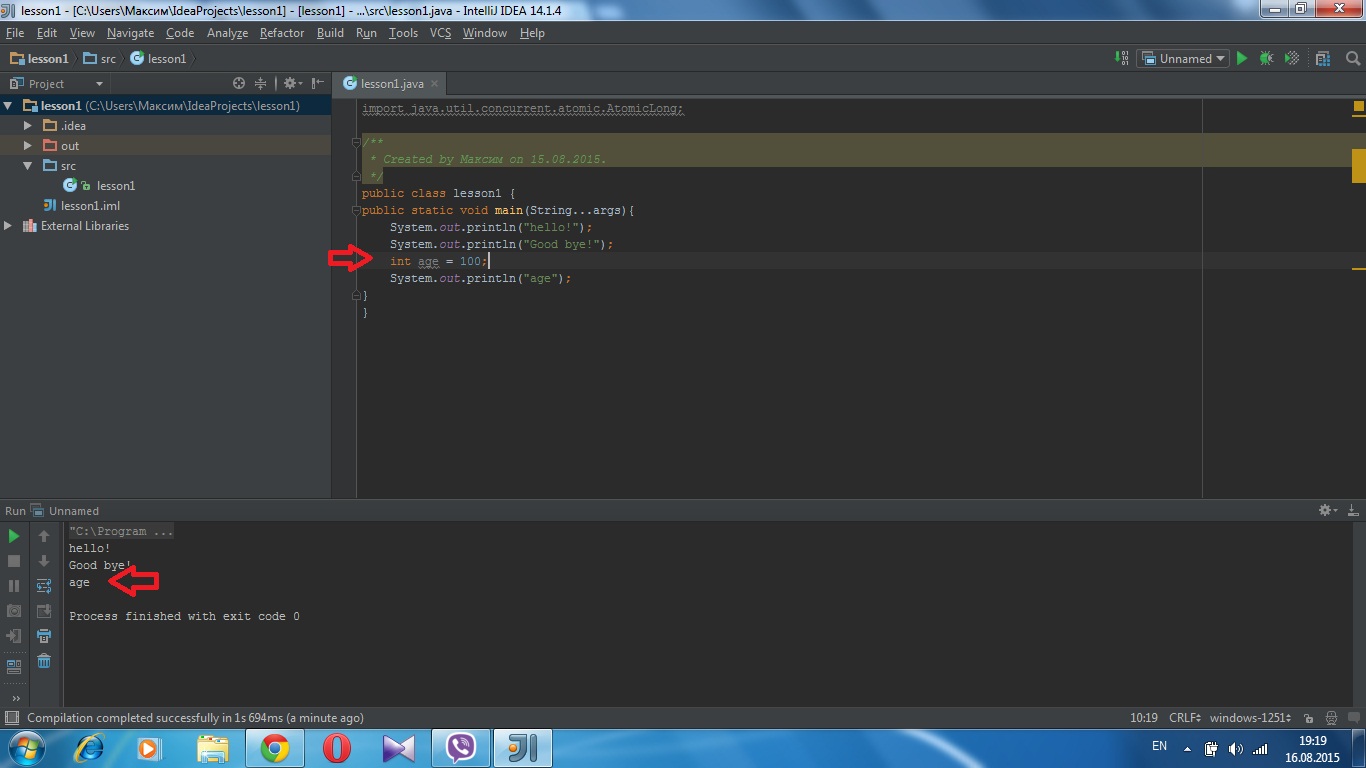Expand the .idea folder in project tree

[28, 126]
